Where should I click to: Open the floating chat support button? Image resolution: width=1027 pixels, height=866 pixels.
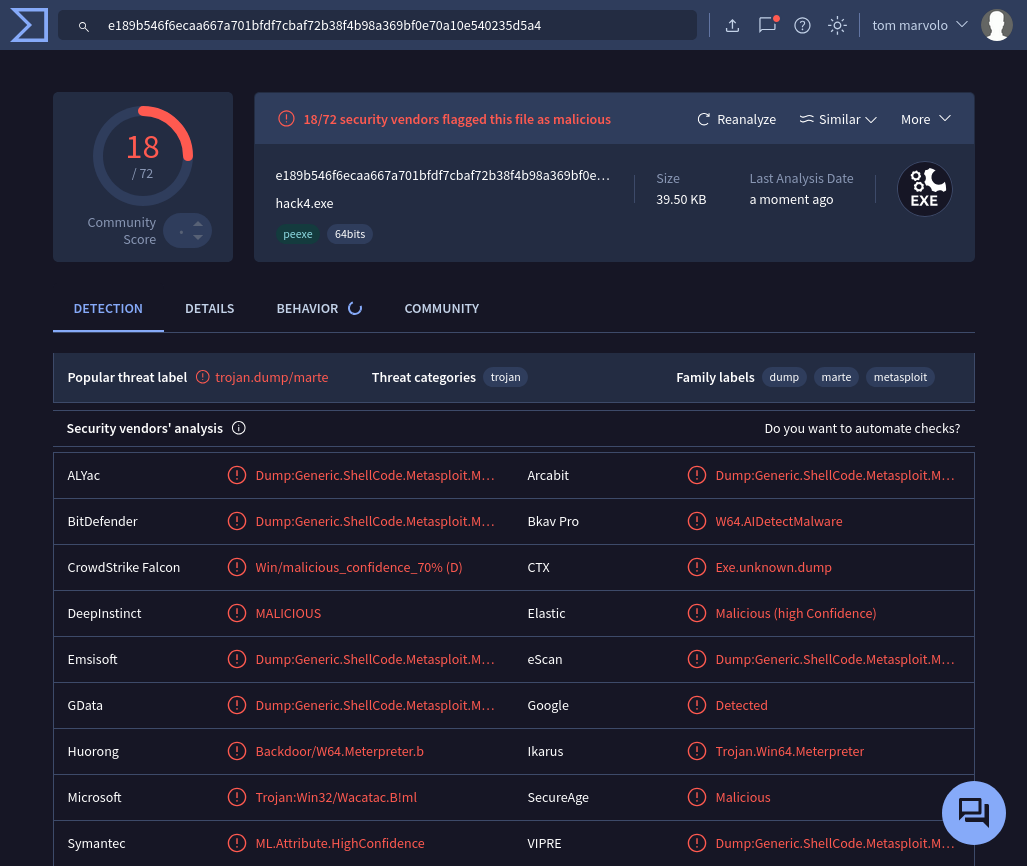tap(973, 813)
